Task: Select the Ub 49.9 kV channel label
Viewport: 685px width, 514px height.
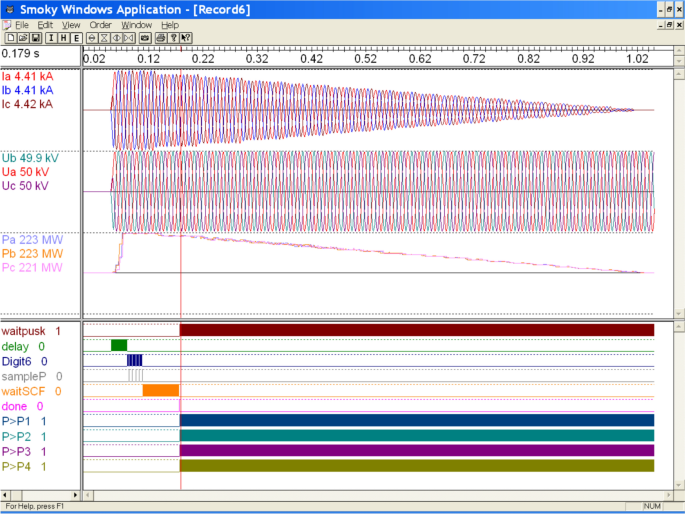Action: point(30,158)
